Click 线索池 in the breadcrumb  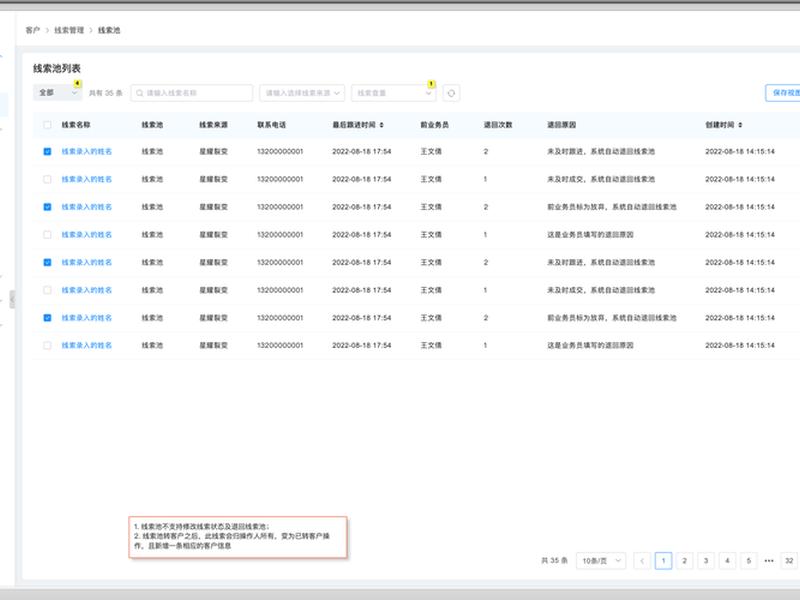[109, 30]
